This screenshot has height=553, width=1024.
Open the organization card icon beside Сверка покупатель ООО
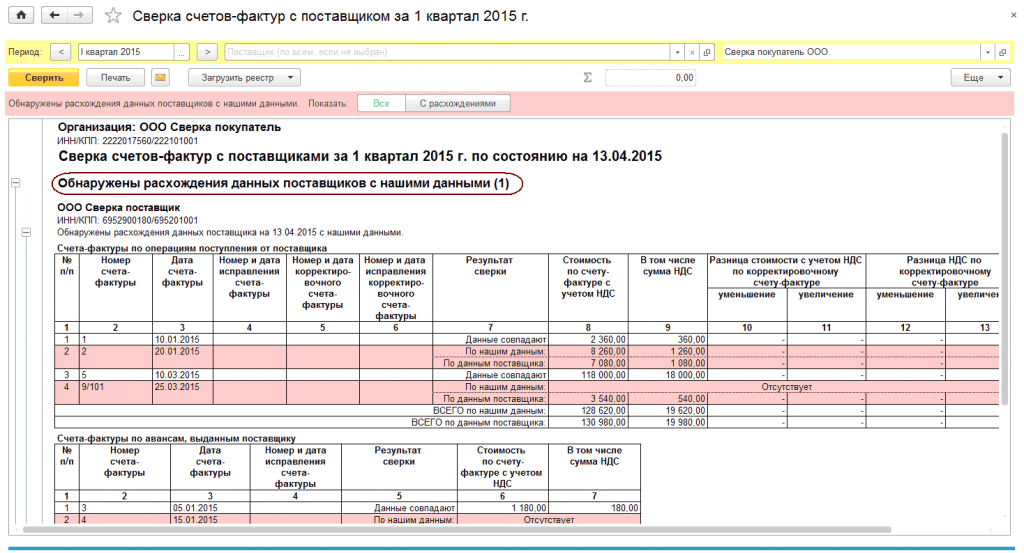point(1002,52)
